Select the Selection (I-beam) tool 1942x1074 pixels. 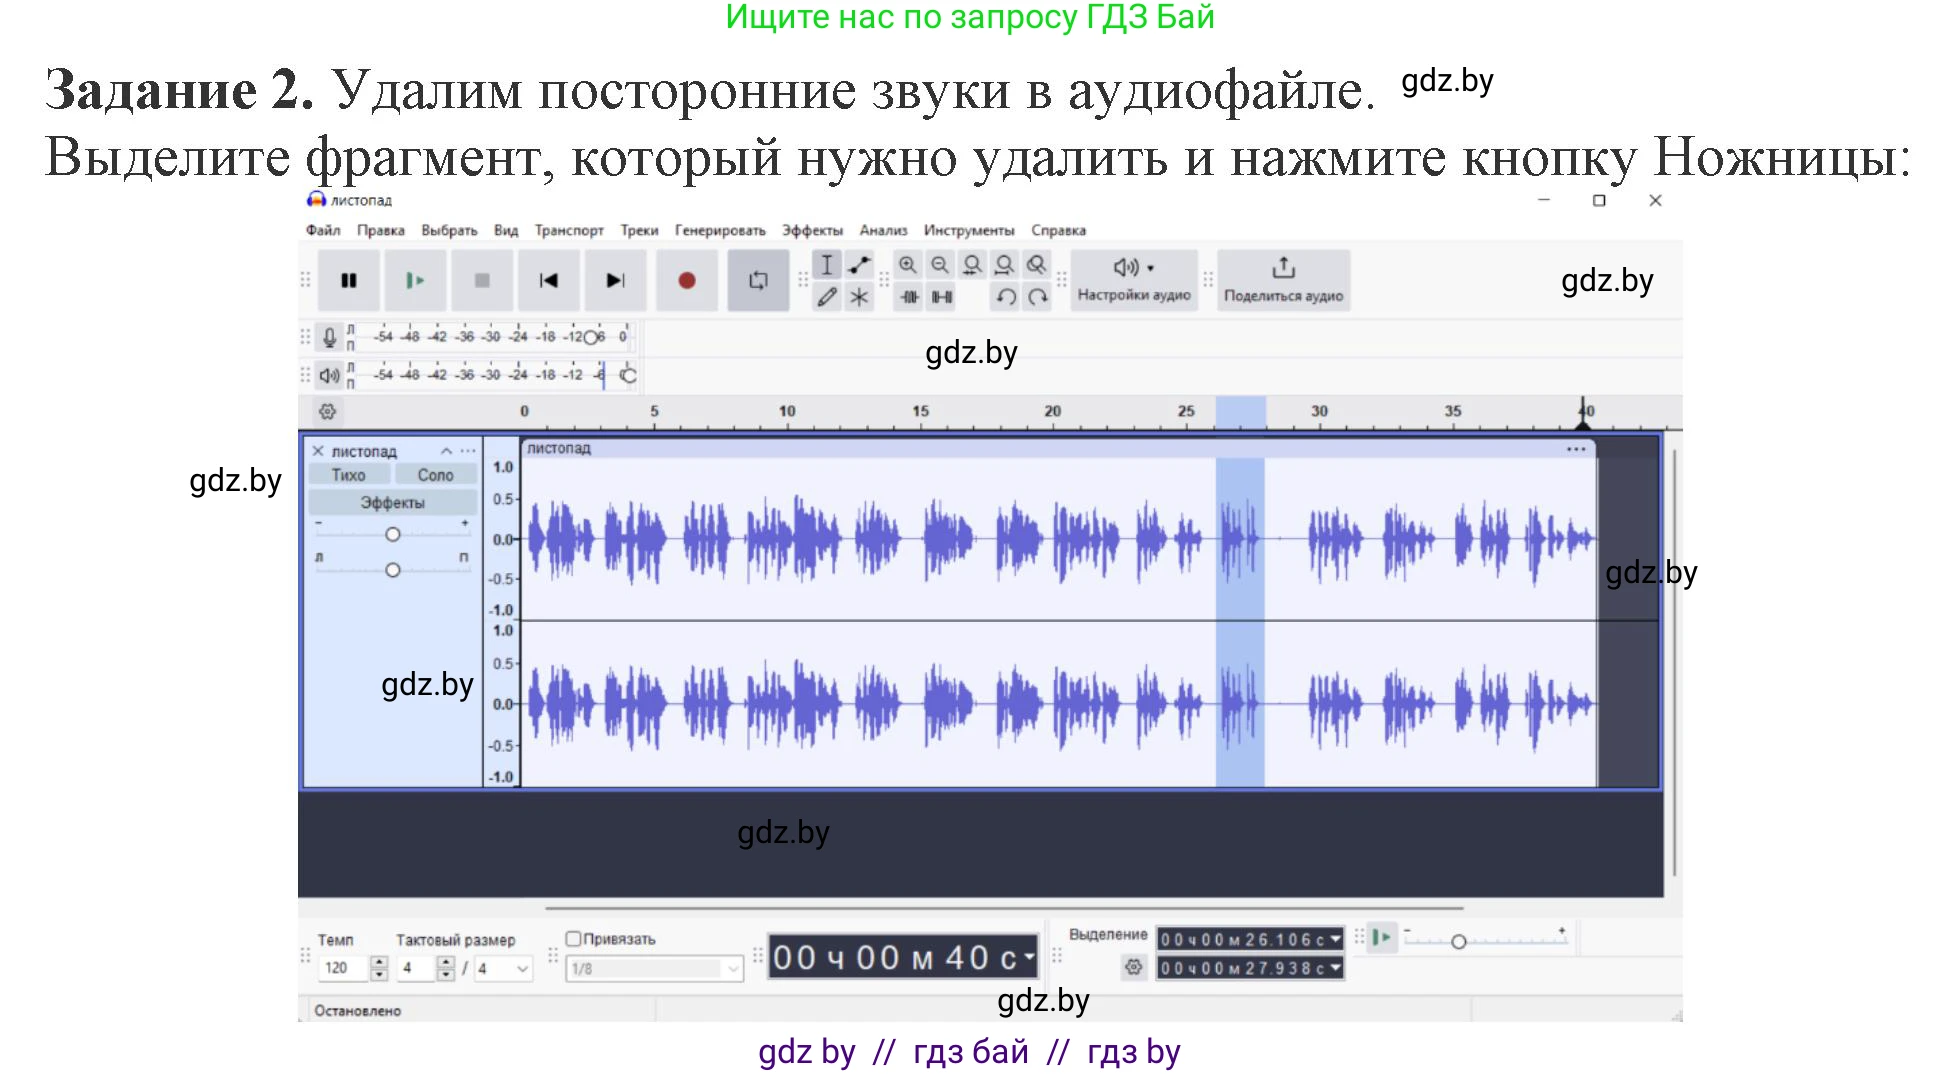827,265
